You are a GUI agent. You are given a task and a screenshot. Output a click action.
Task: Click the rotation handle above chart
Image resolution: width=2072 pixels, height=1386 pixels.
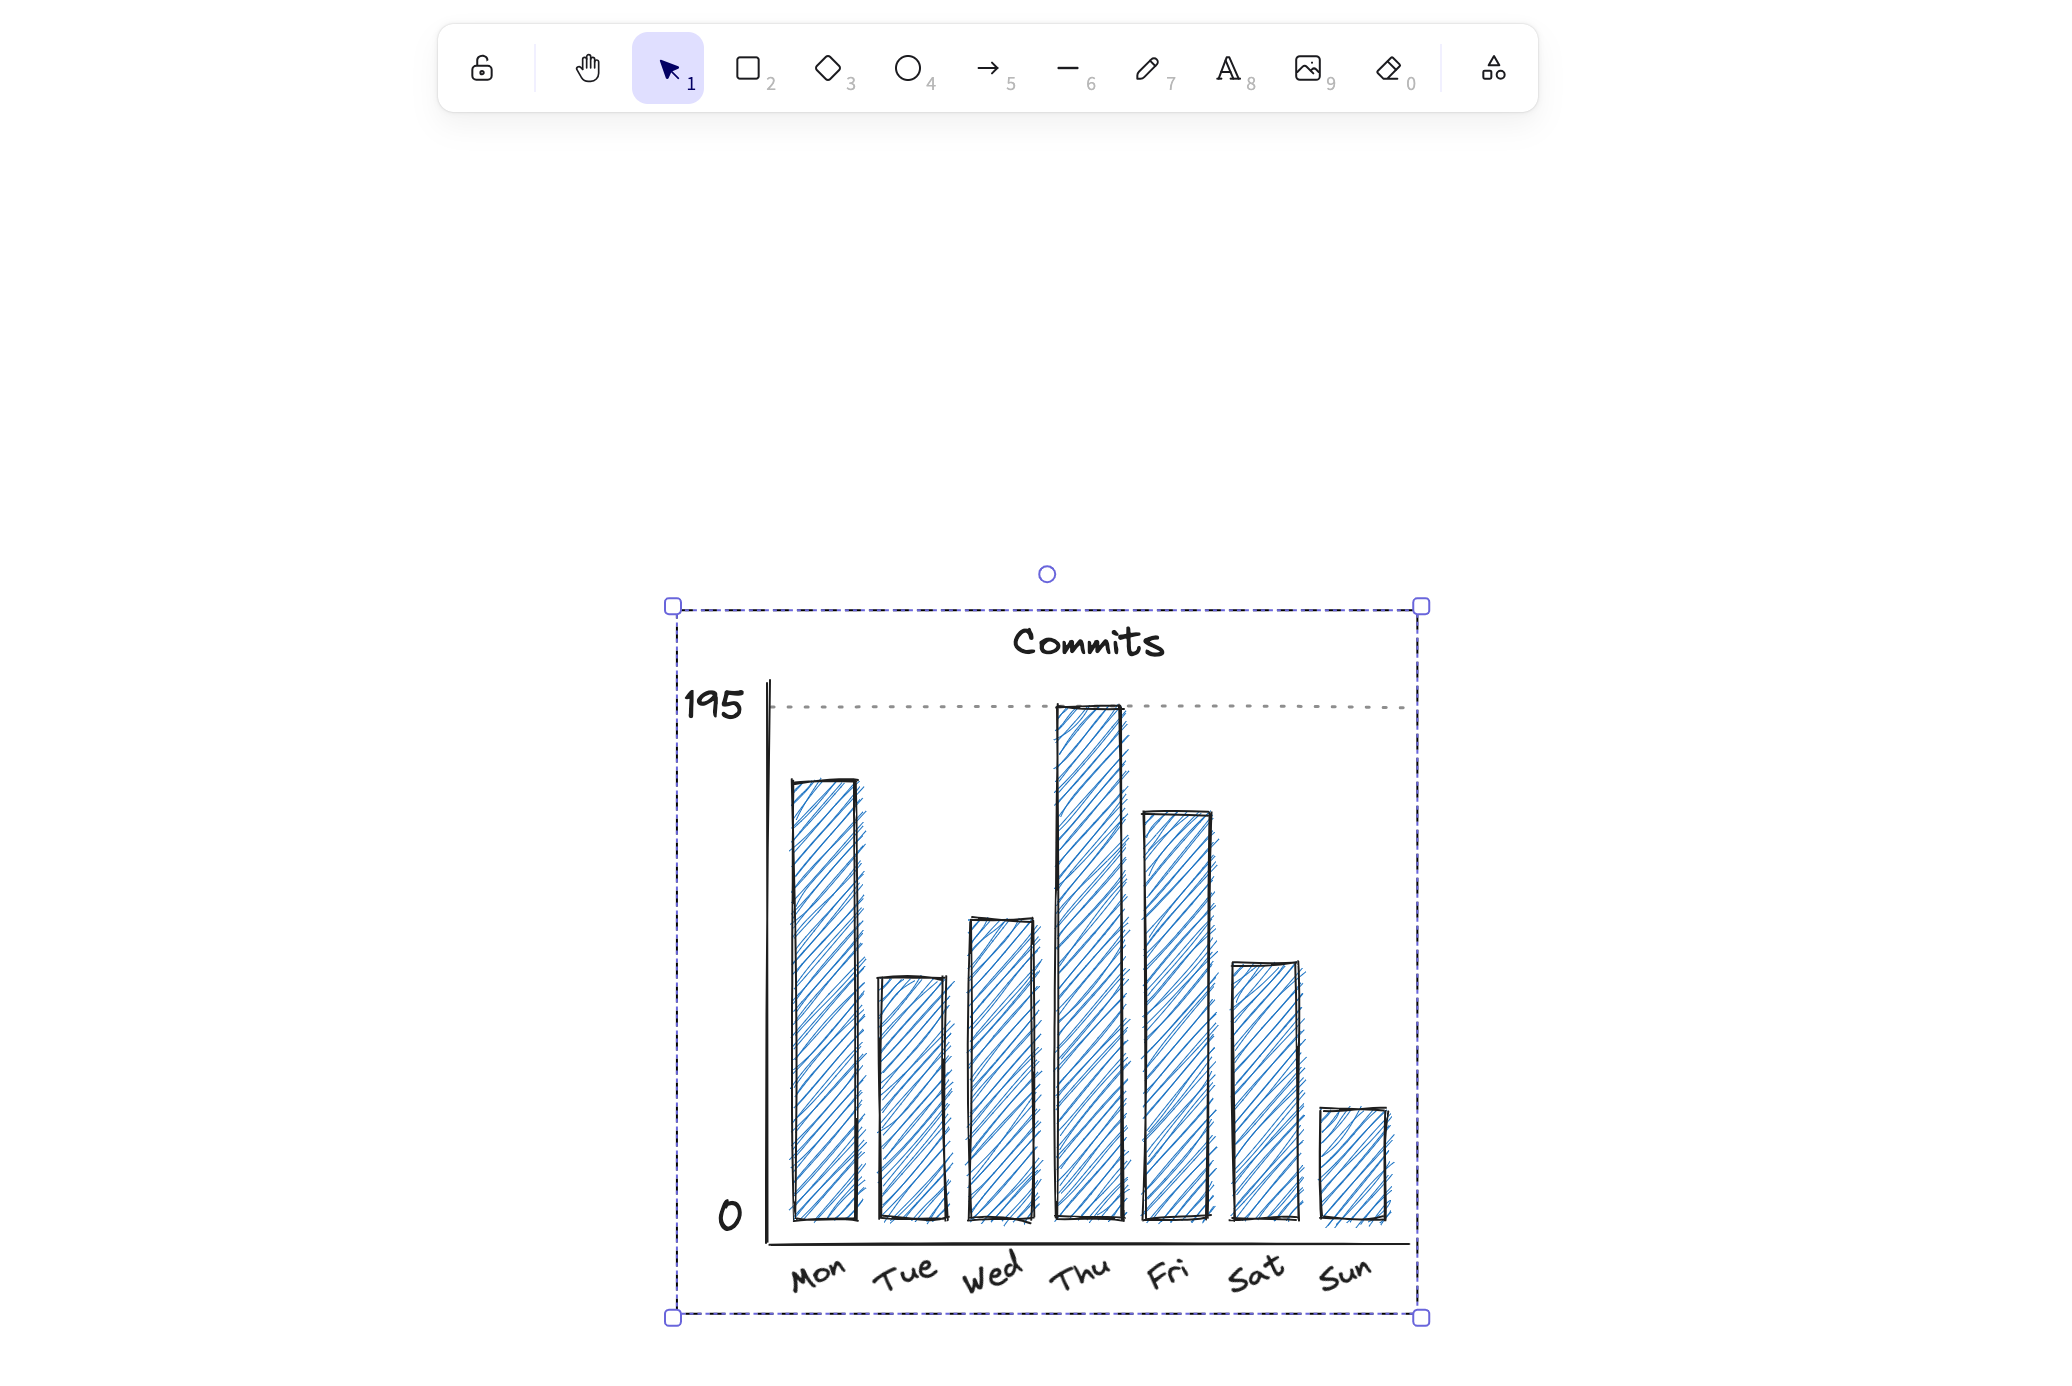[1047, 574]
